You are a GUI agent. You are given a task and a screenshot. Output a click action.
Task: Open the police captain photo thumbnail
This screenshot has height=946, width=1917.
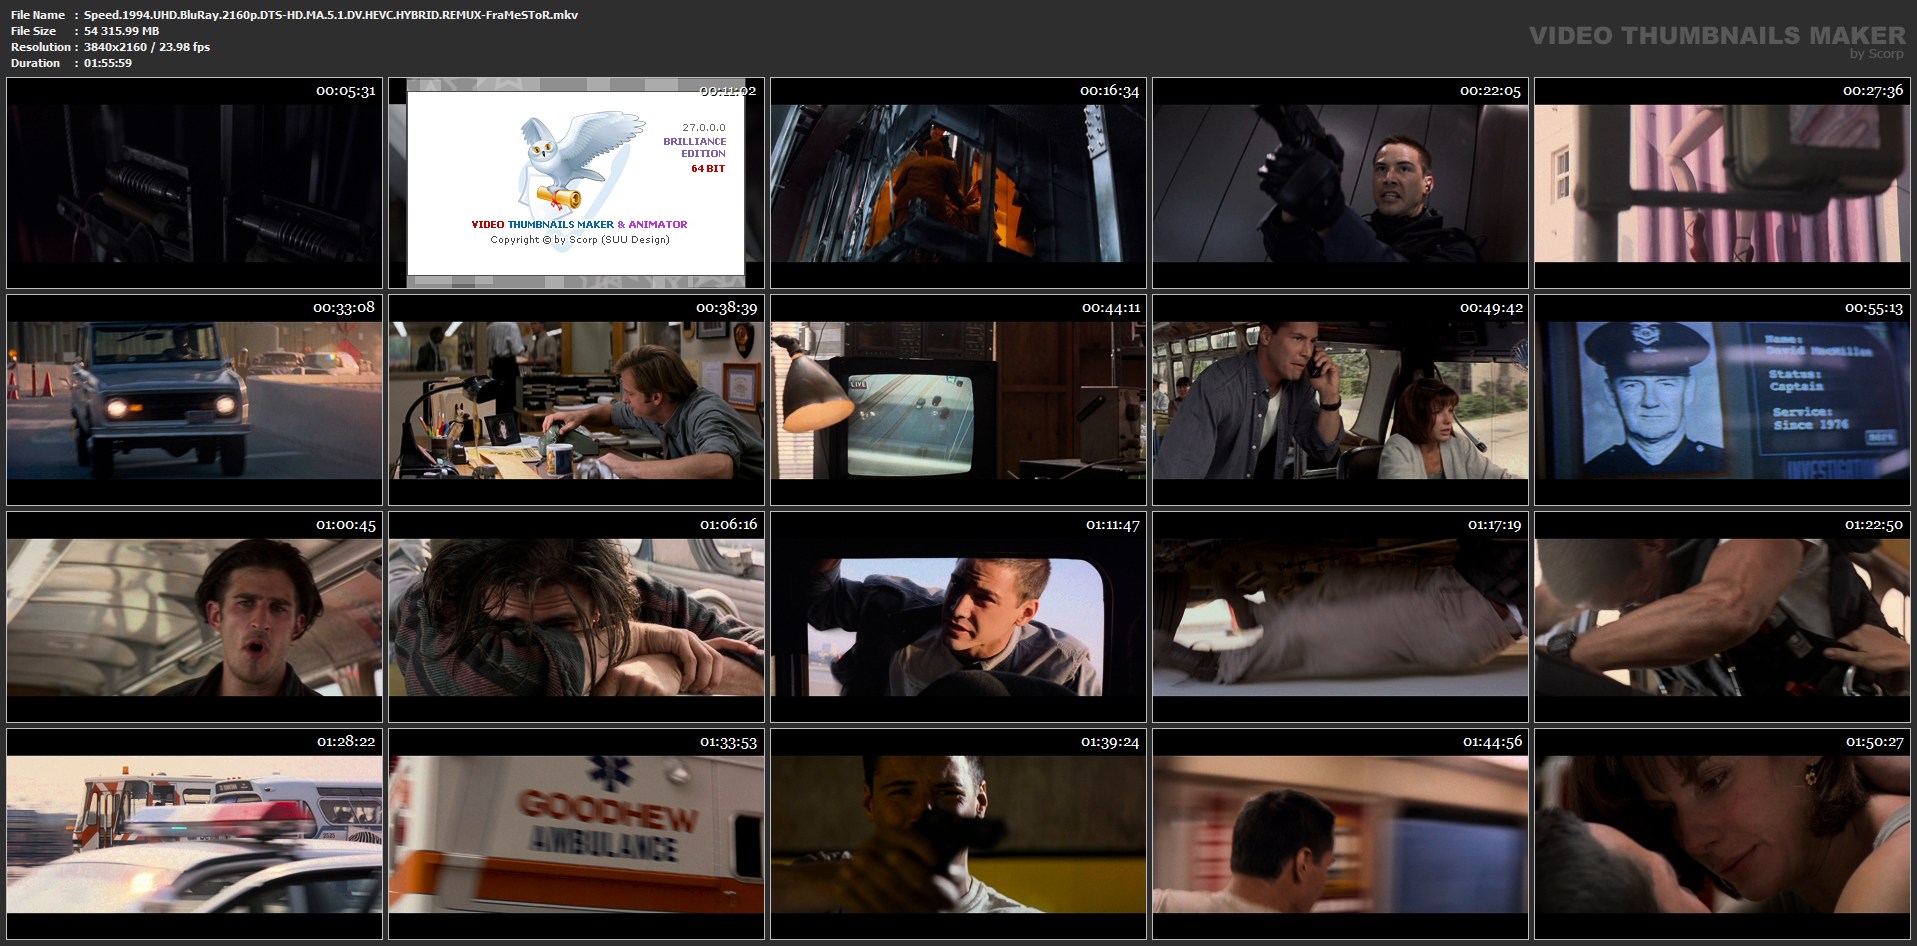pos(1722,400)
